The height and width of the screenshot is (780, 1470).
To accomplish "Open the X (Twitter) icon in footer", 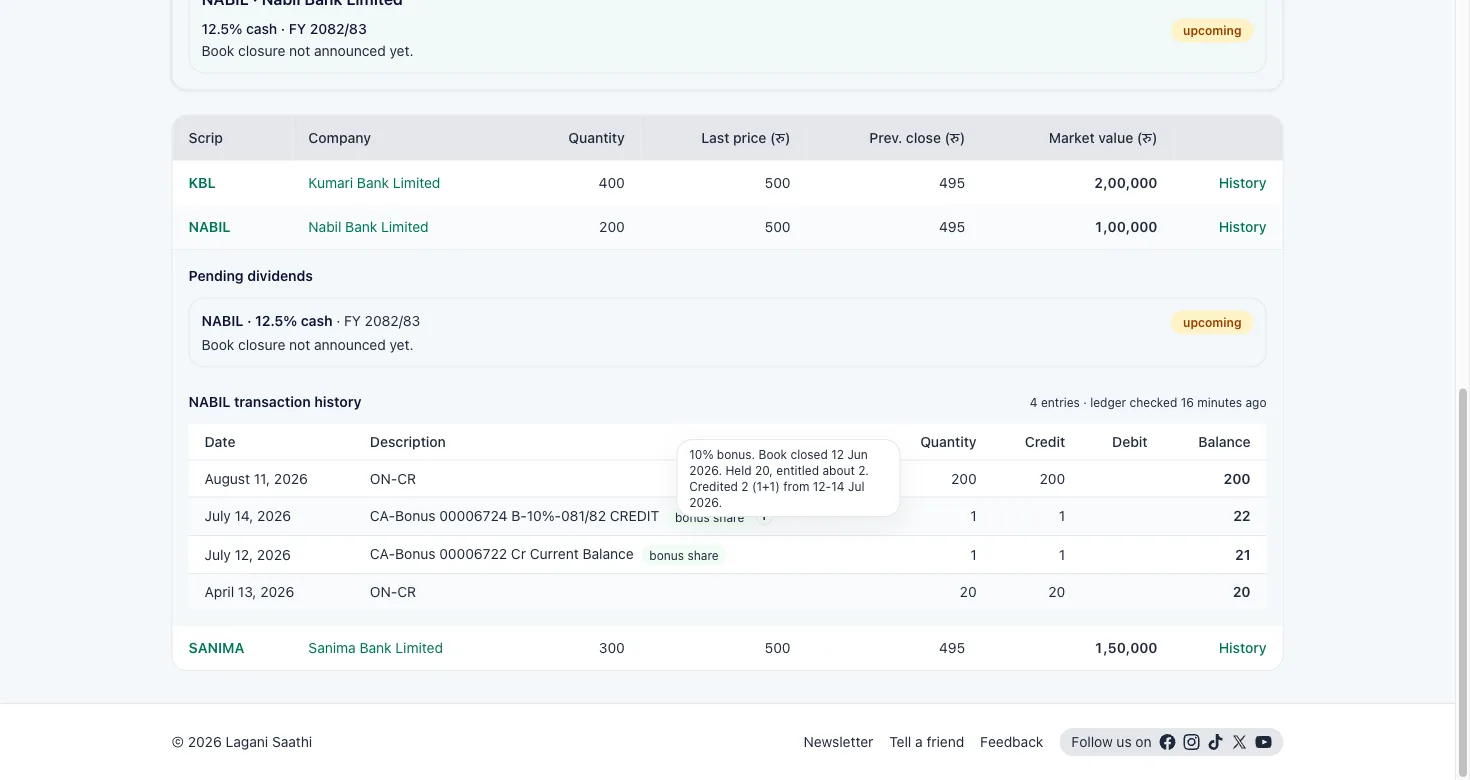I will 1239,742.
